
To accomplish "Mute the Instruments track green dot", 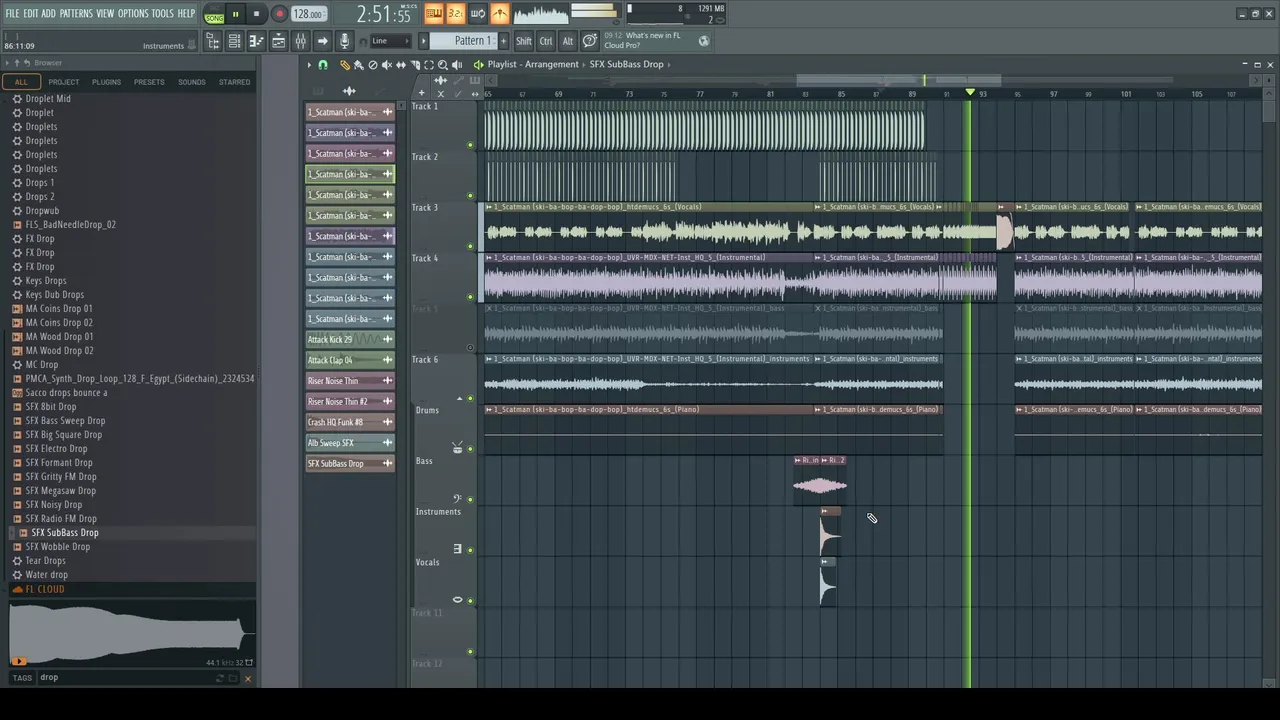I will click(x=470, y=550).
